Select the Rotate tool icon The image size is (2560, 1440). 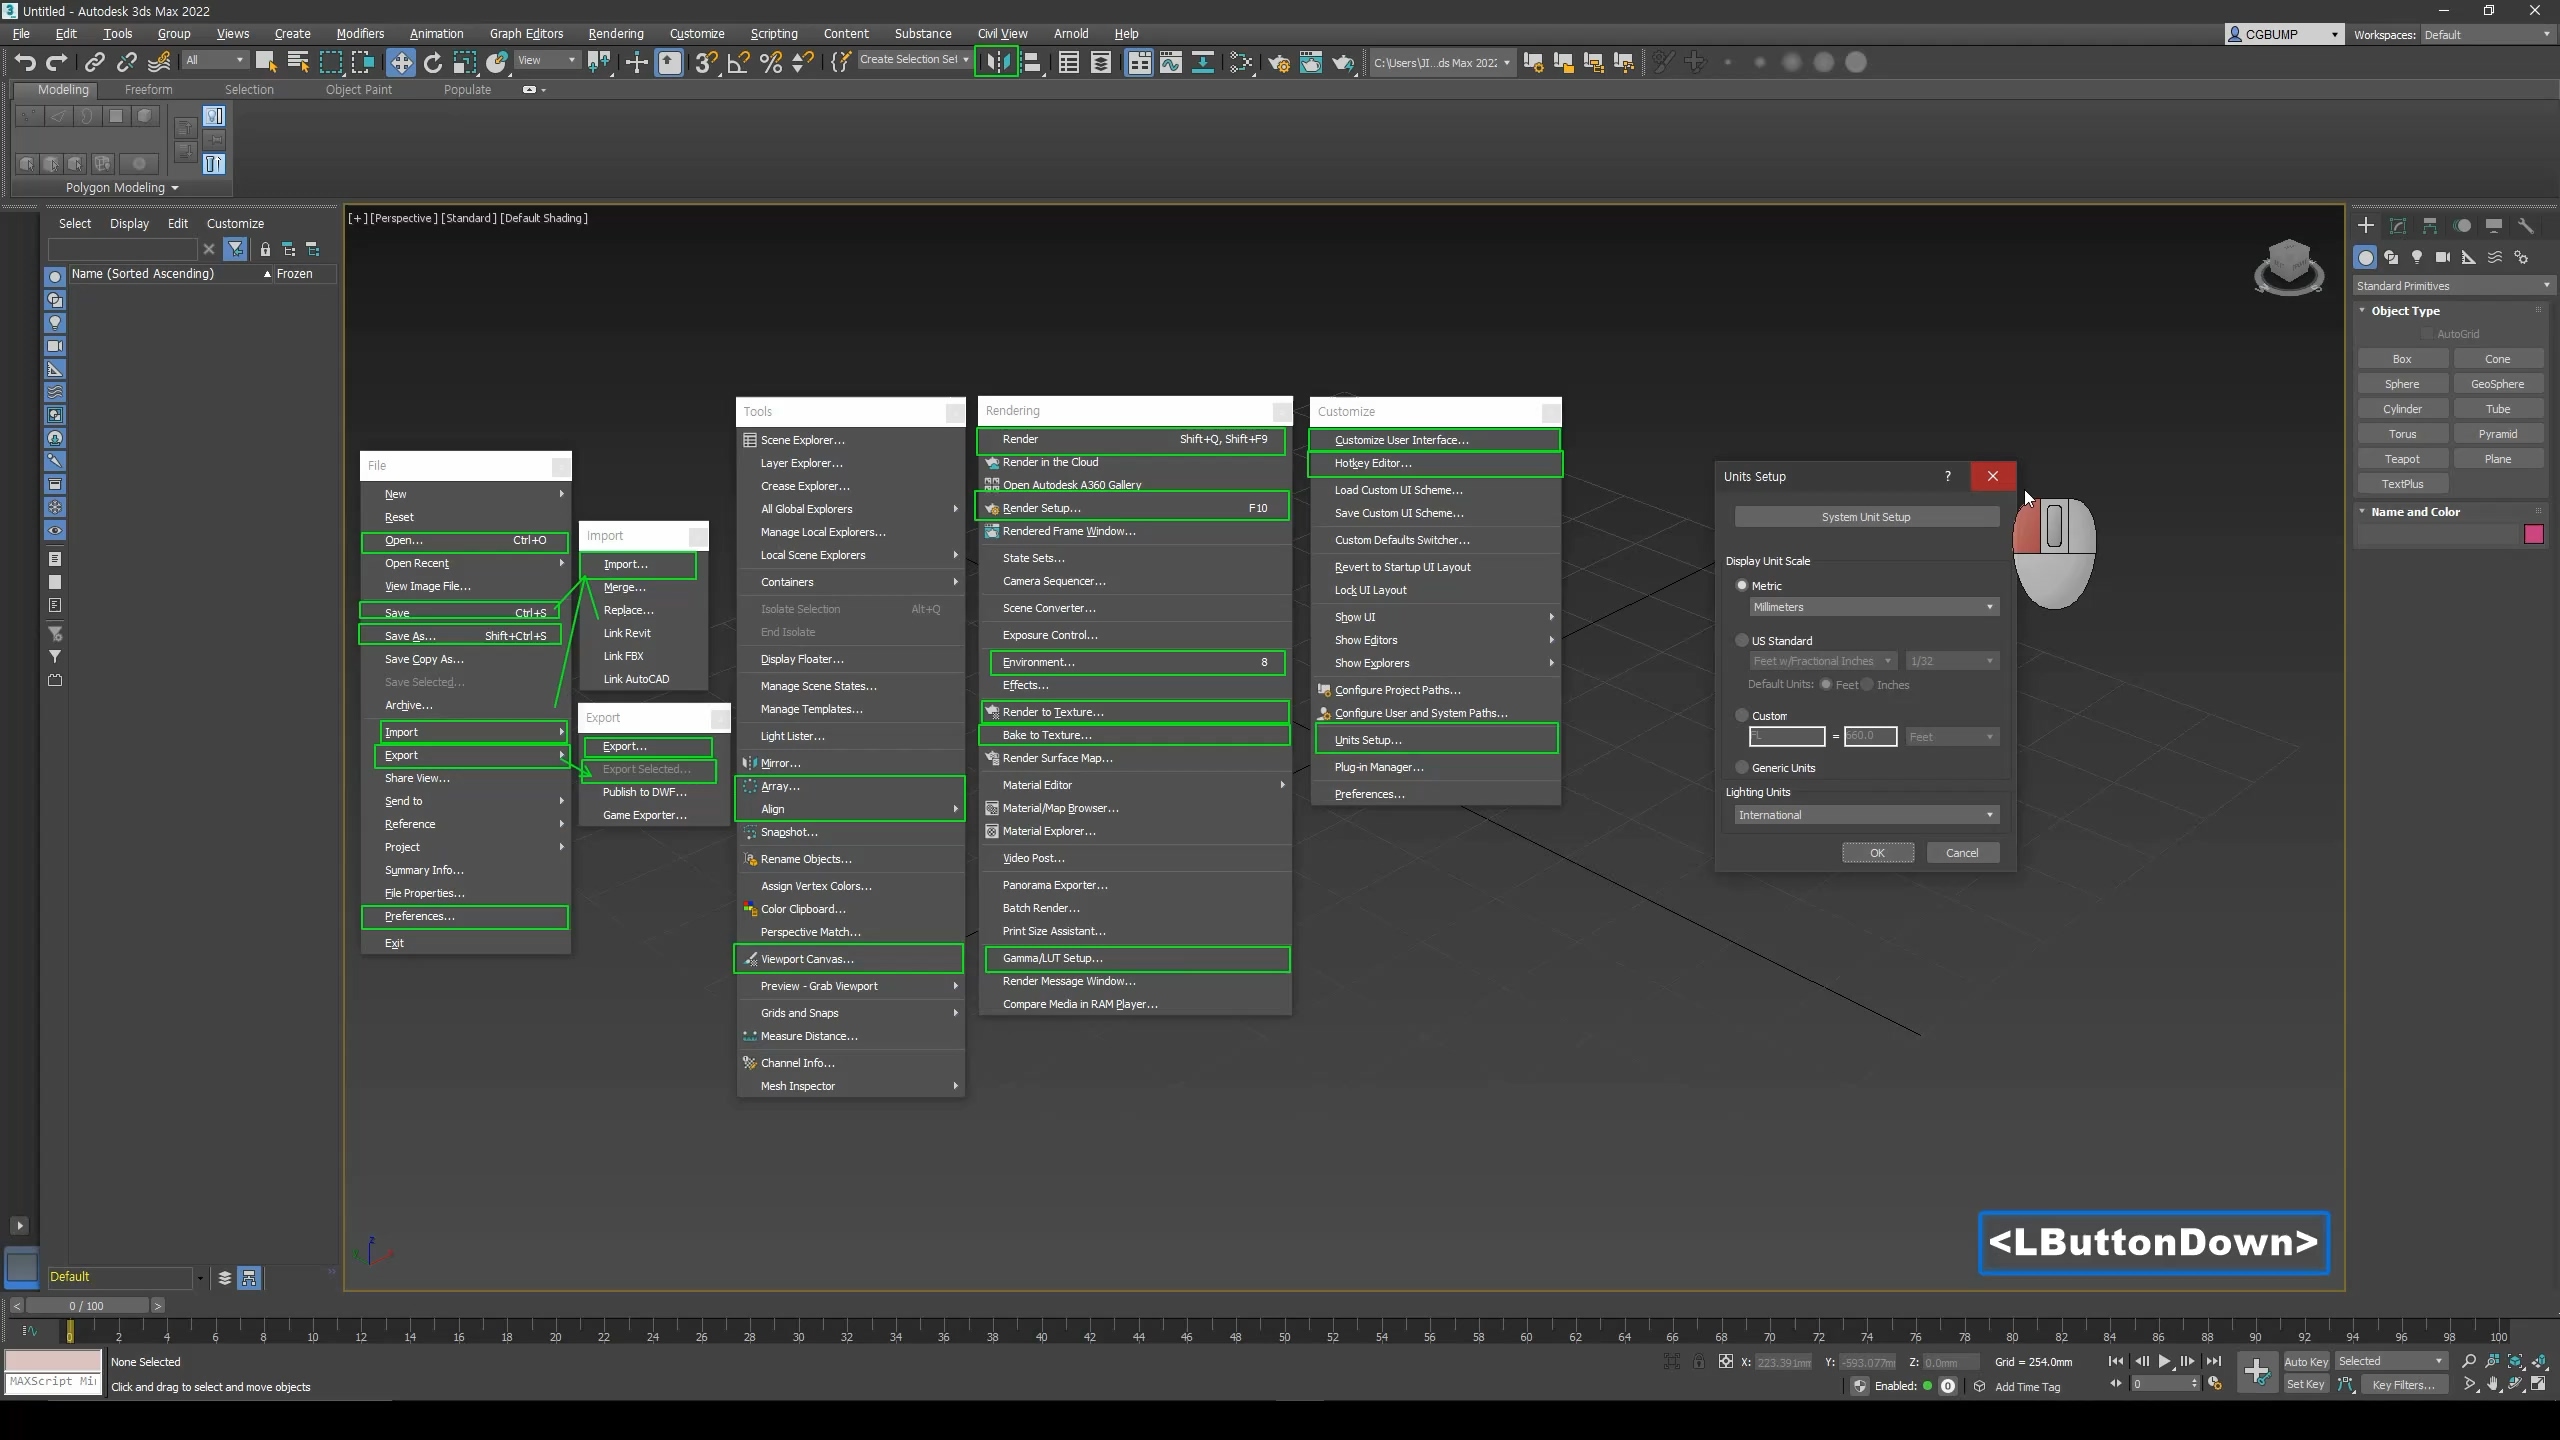(x=432, y=62)
